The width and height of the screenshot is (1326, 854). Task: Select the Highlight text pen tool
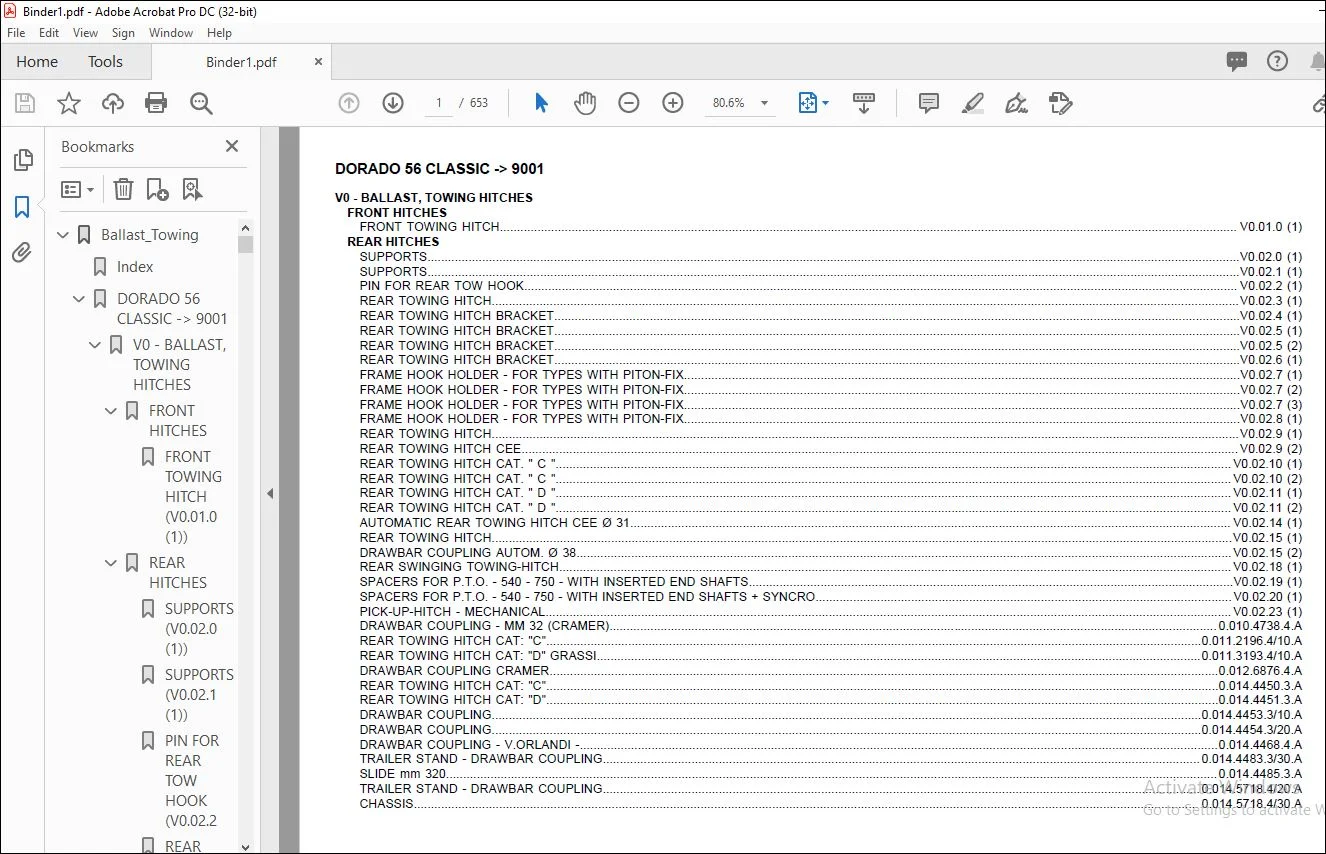973,103
